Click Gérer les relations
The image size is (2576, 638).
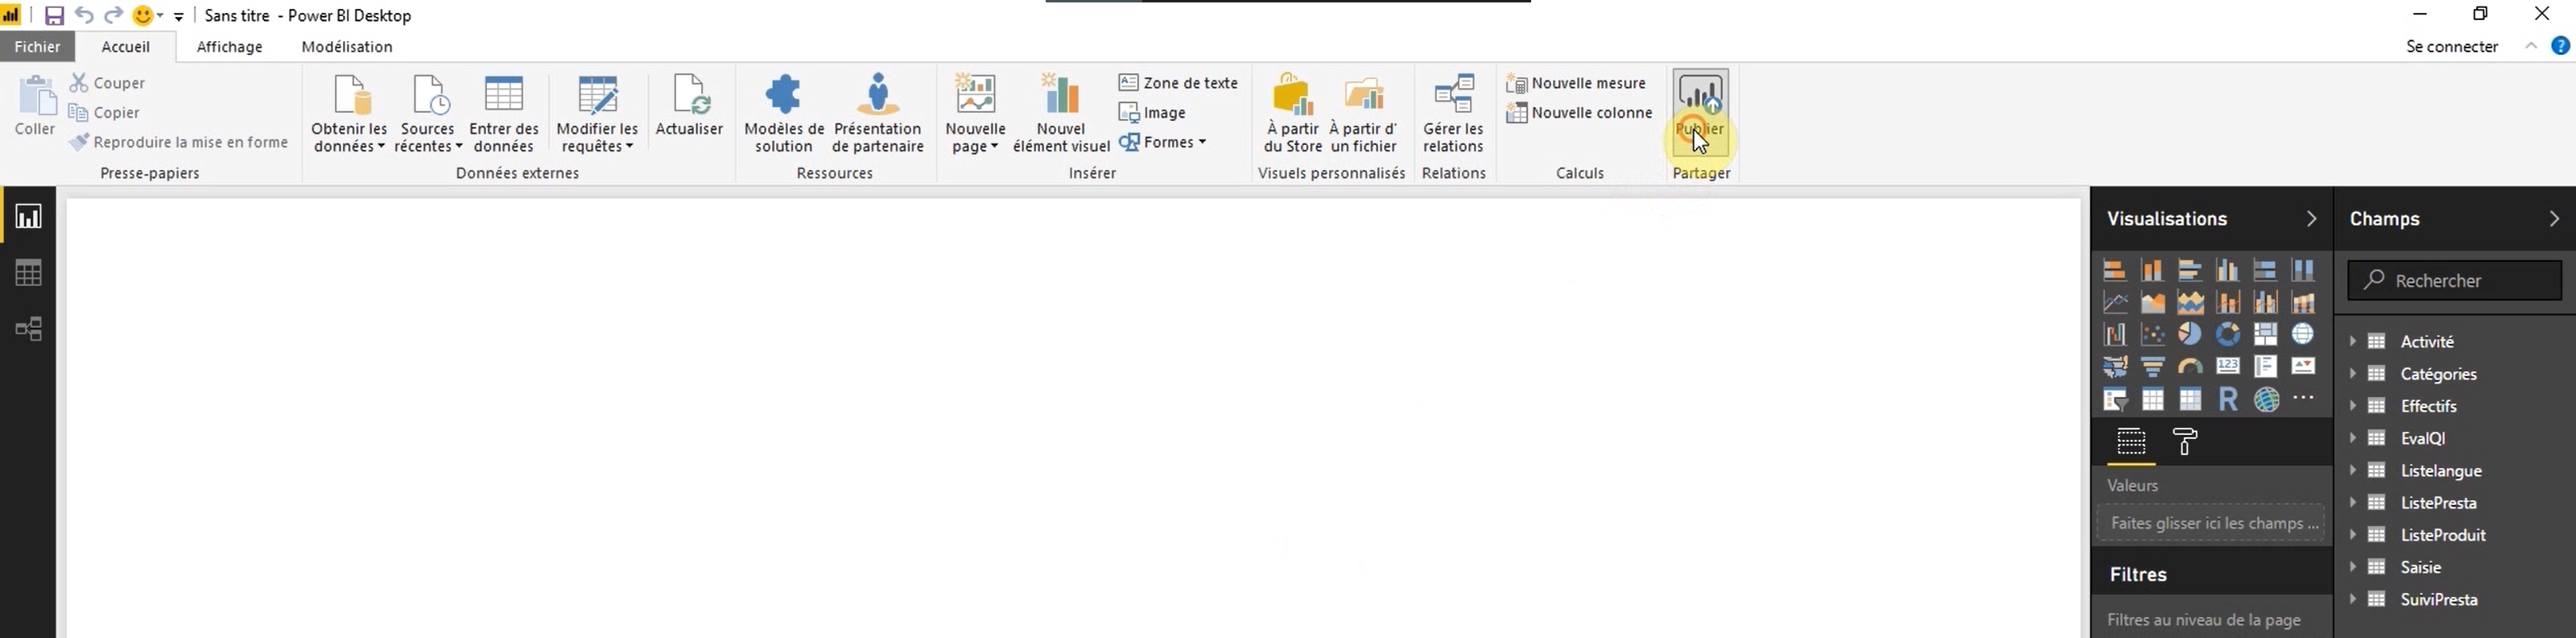click(1453, 114)
